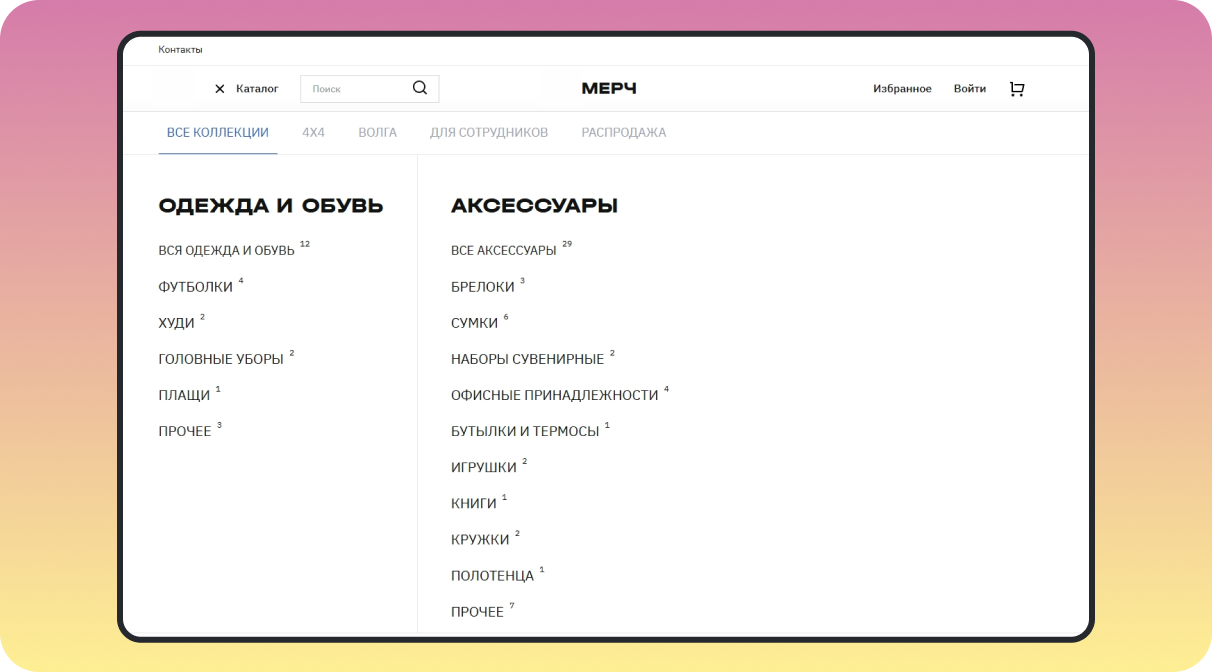Open ГОЛОВНЫЕ УБОРЫ category

[221, 359]
